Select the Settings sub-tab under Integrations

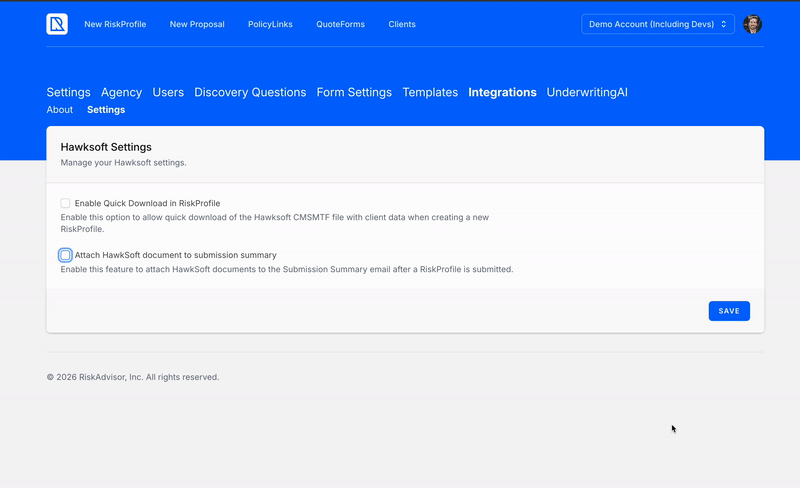(106, 110)
